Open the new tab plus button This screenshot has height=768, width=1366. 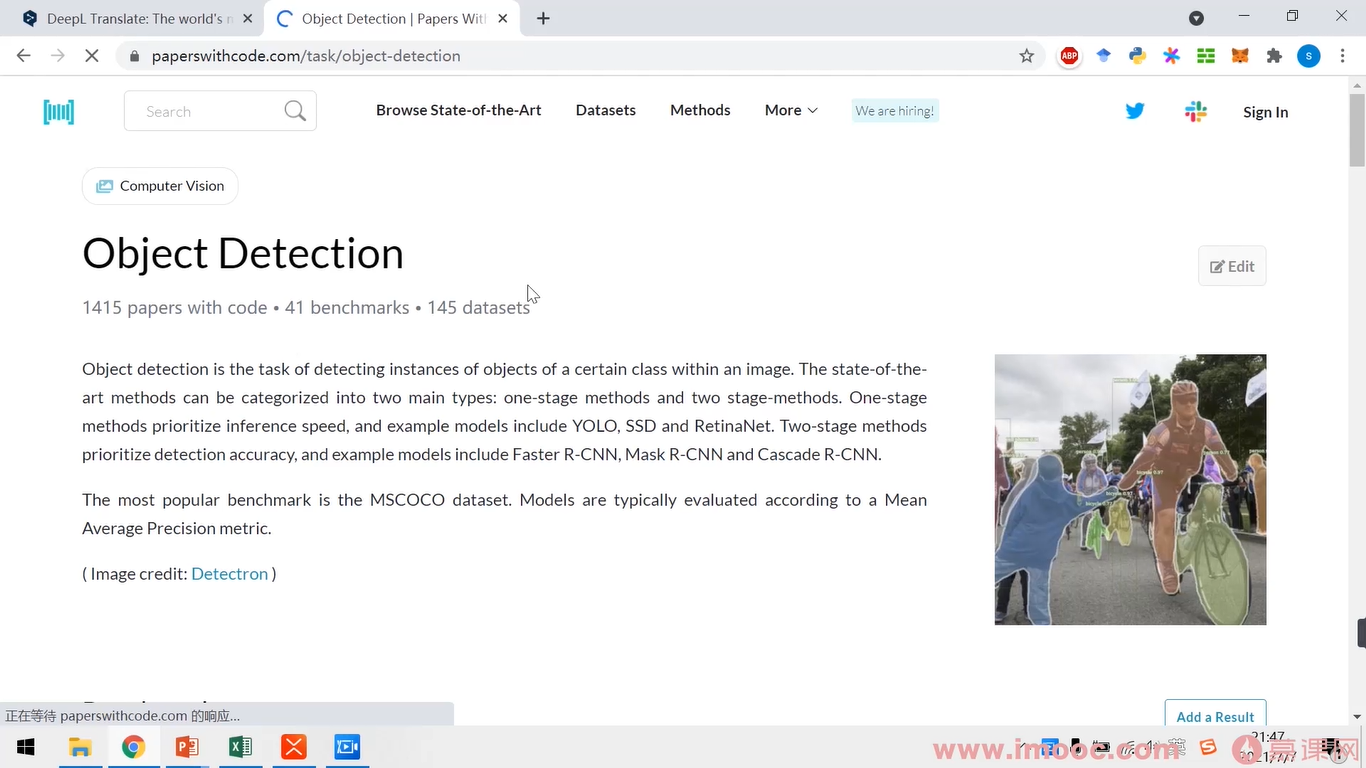coord(543,18)
